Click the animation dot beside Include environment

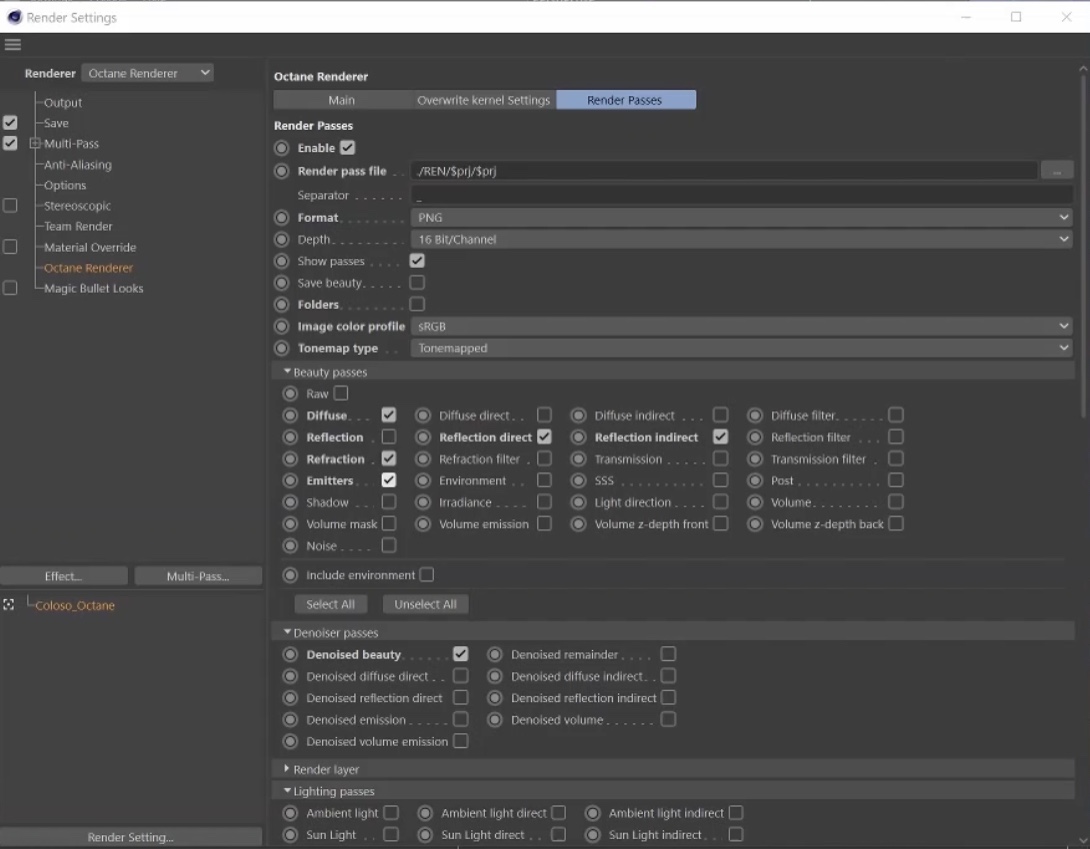click(x=290, y=575)
